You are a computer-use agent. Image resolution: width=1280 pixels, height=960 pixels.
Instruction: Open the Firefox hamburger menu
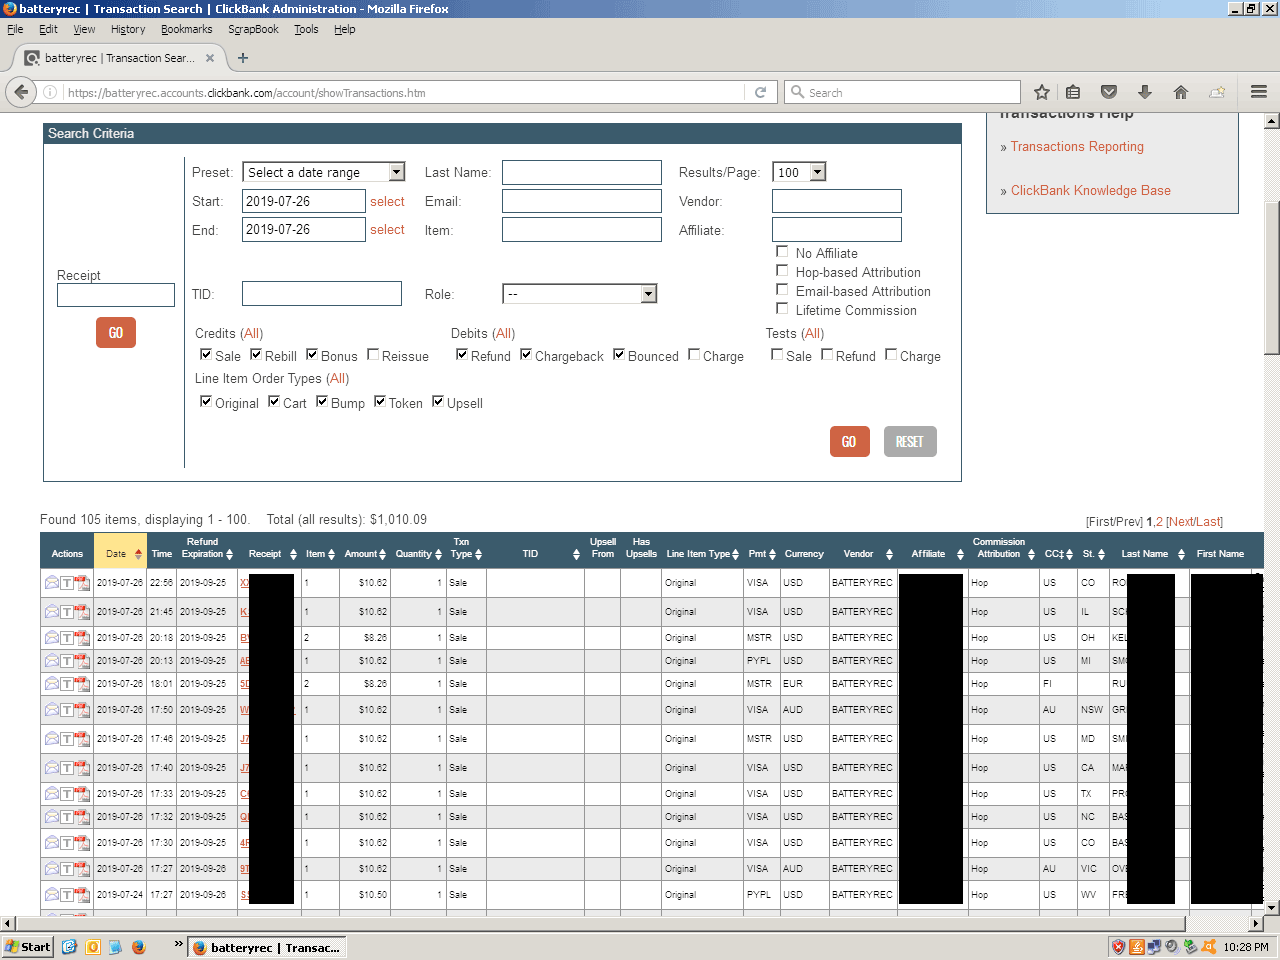click(x=1259, y=92)
